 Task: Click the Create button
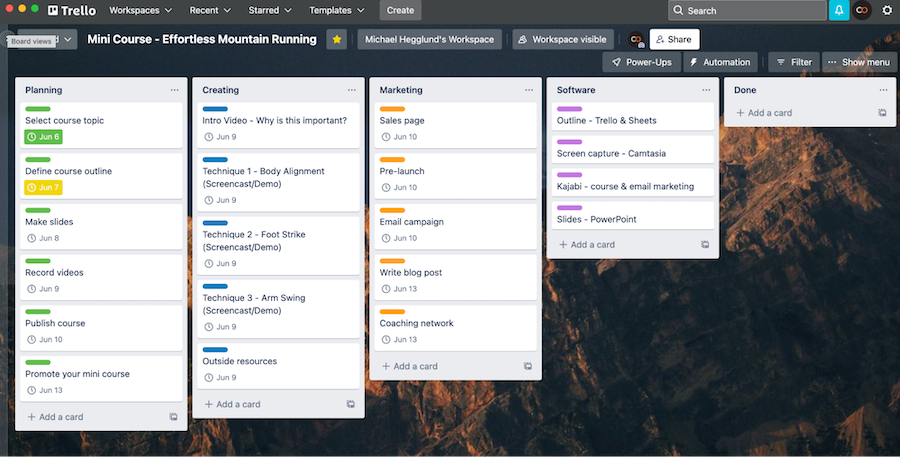coord(400,10)
